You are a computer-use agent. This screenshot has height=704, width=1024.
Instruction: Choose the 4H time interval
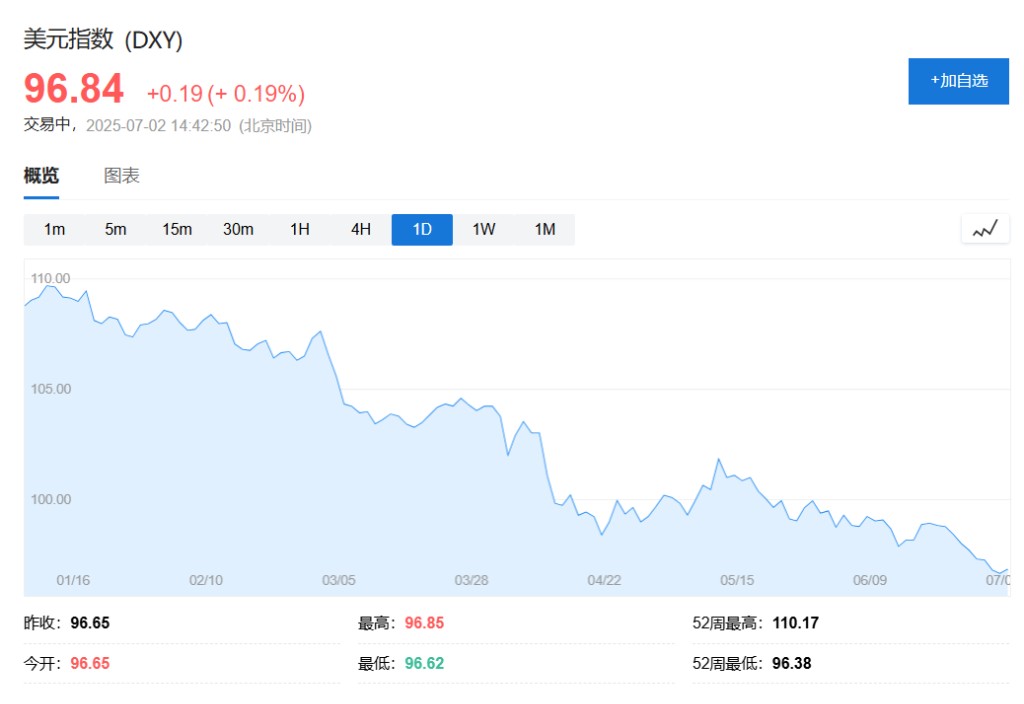[x=361, y=229]
